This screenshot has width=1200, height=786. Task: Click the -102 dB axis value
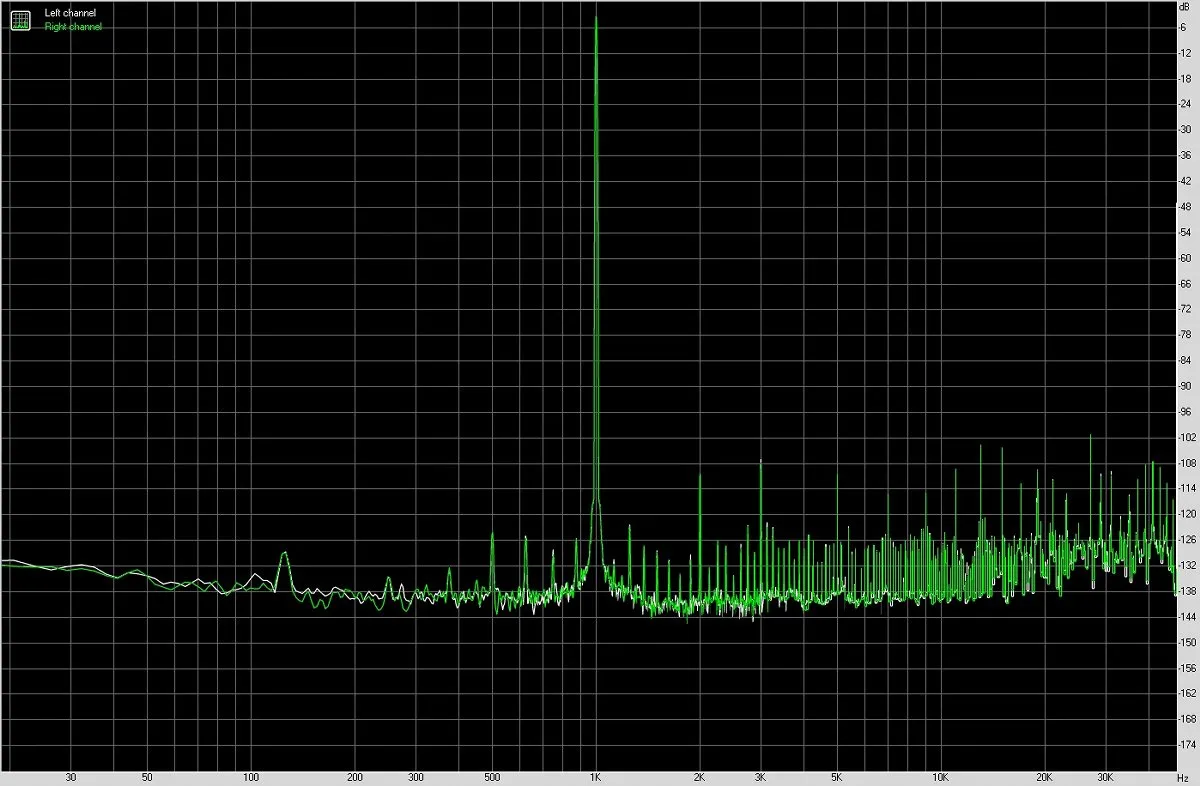[x=1187, y=437]
